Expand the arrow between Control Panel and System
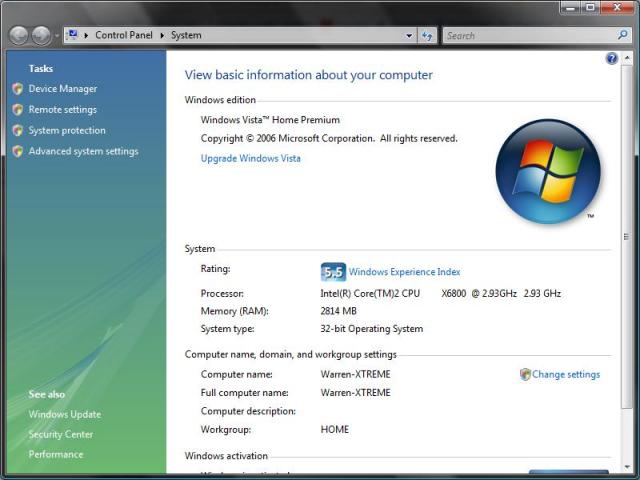The image size is (640, 480). (x=162, y=36)
